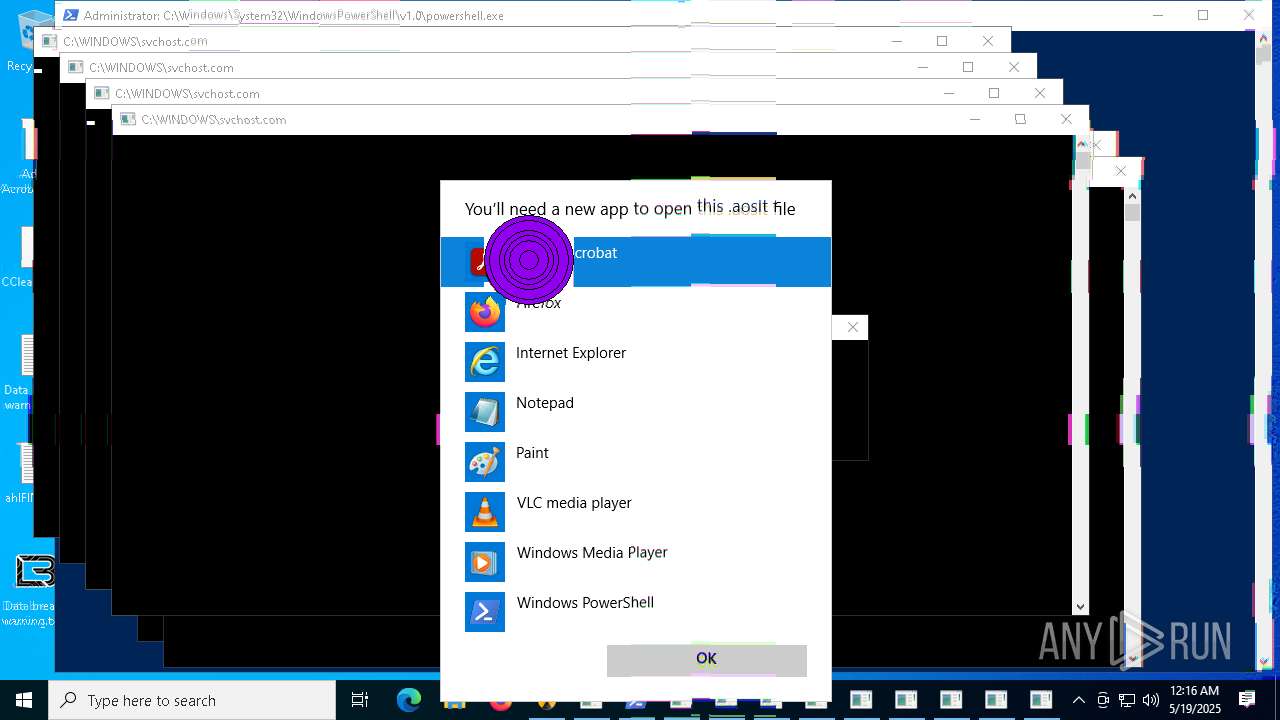Maximize the Administrator PowerShell window

point(1203,15)
